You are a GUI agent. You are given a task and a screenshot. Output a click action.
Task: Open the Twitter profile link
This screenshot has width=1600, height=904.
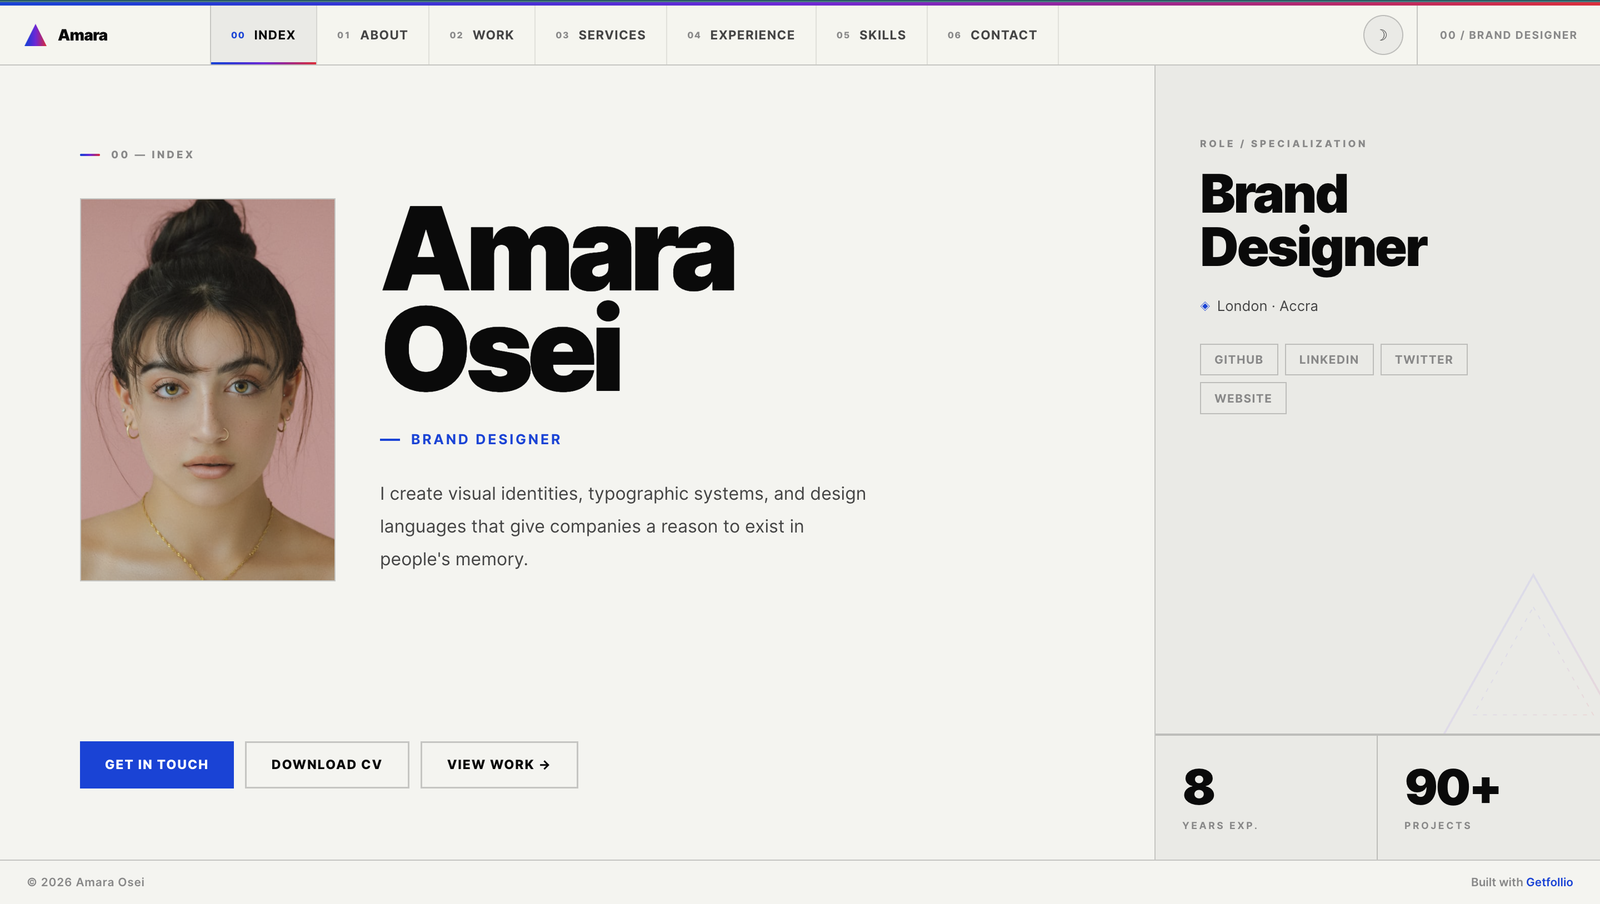pos(1424,360)
